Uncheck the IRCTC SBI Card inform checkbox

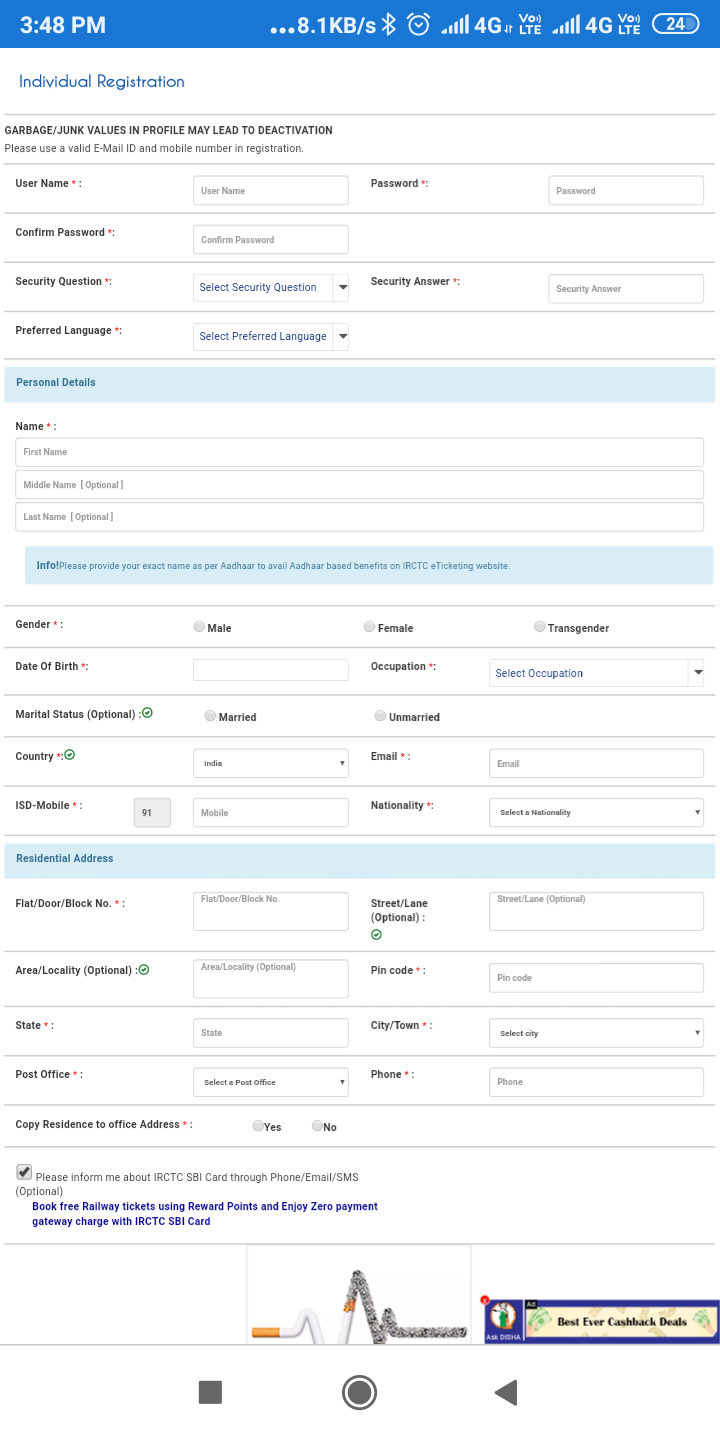24,1172
